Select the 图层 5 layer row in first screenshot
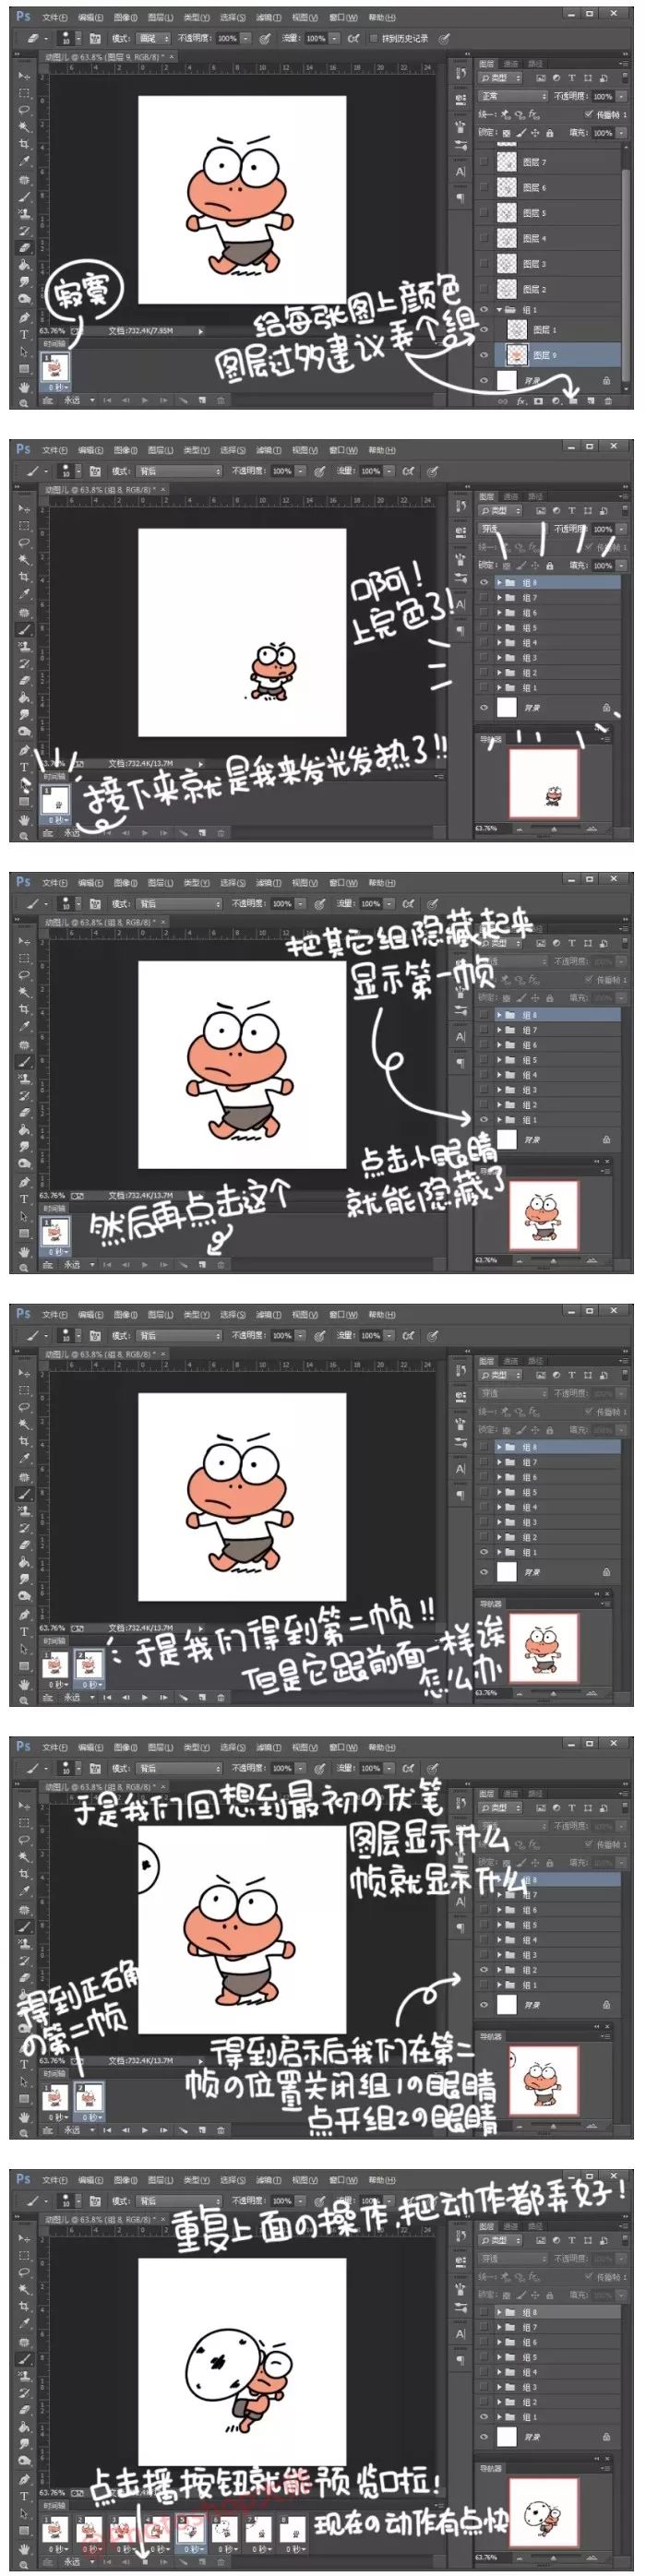This screenshot has width=646, height=2576. (548, 213)
